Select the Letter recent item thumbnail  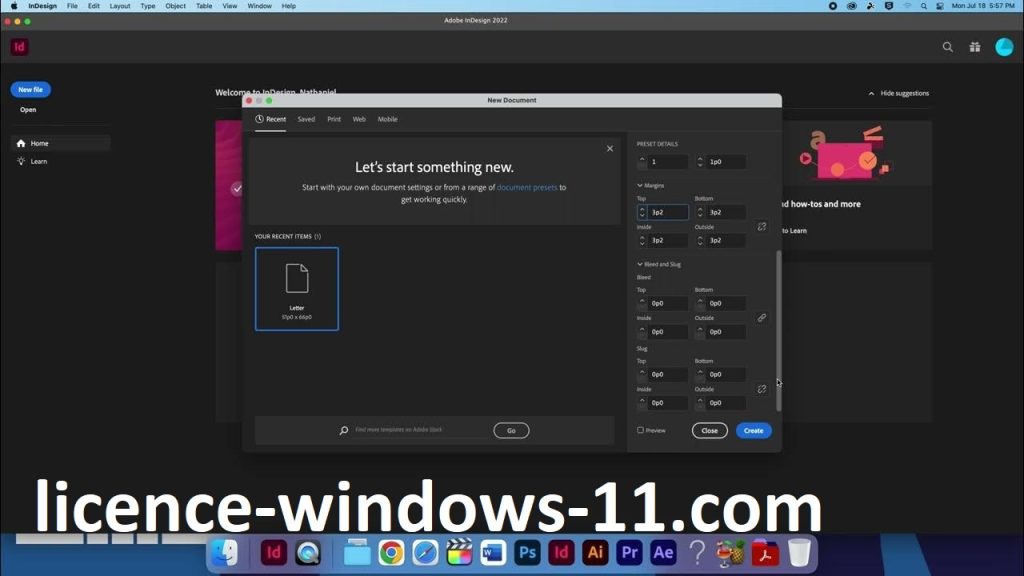coord(297,289)
